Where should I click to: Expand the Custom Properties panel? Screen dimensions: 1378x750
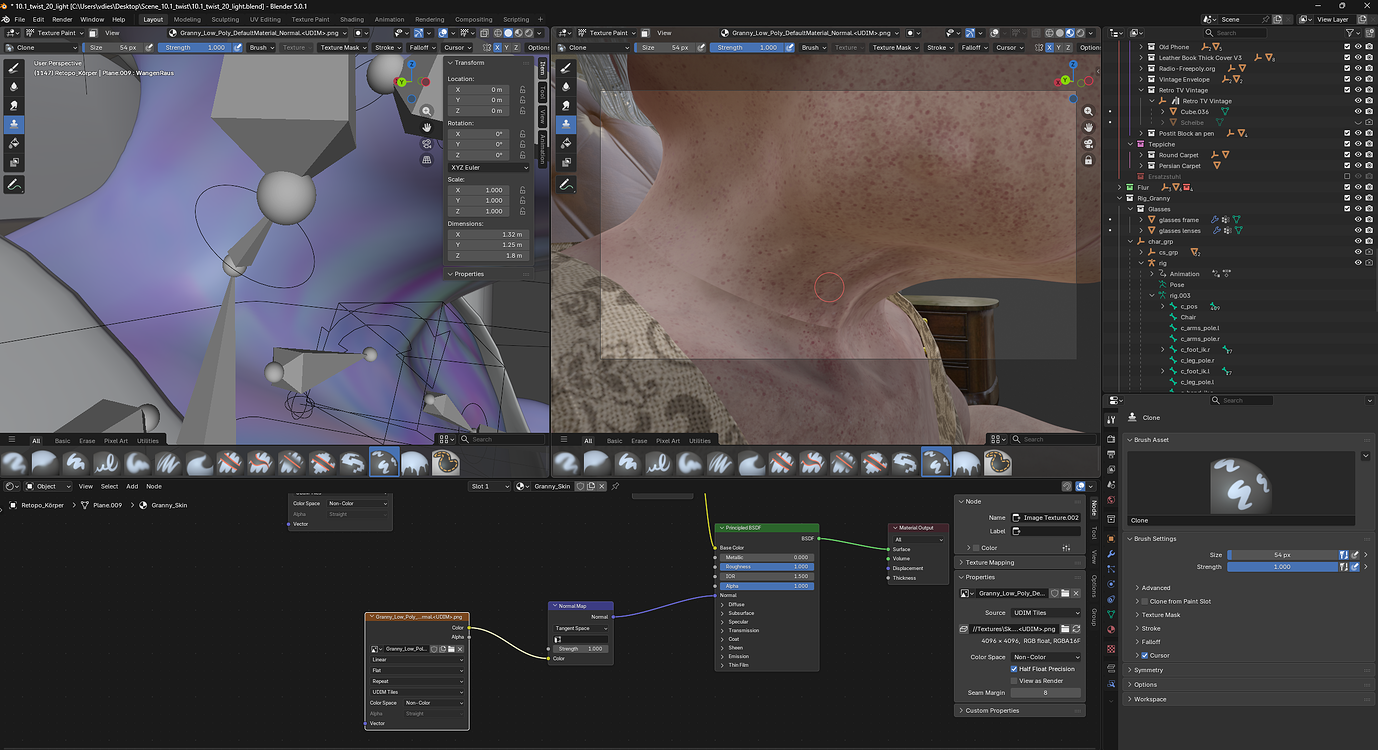[1020, 710]
